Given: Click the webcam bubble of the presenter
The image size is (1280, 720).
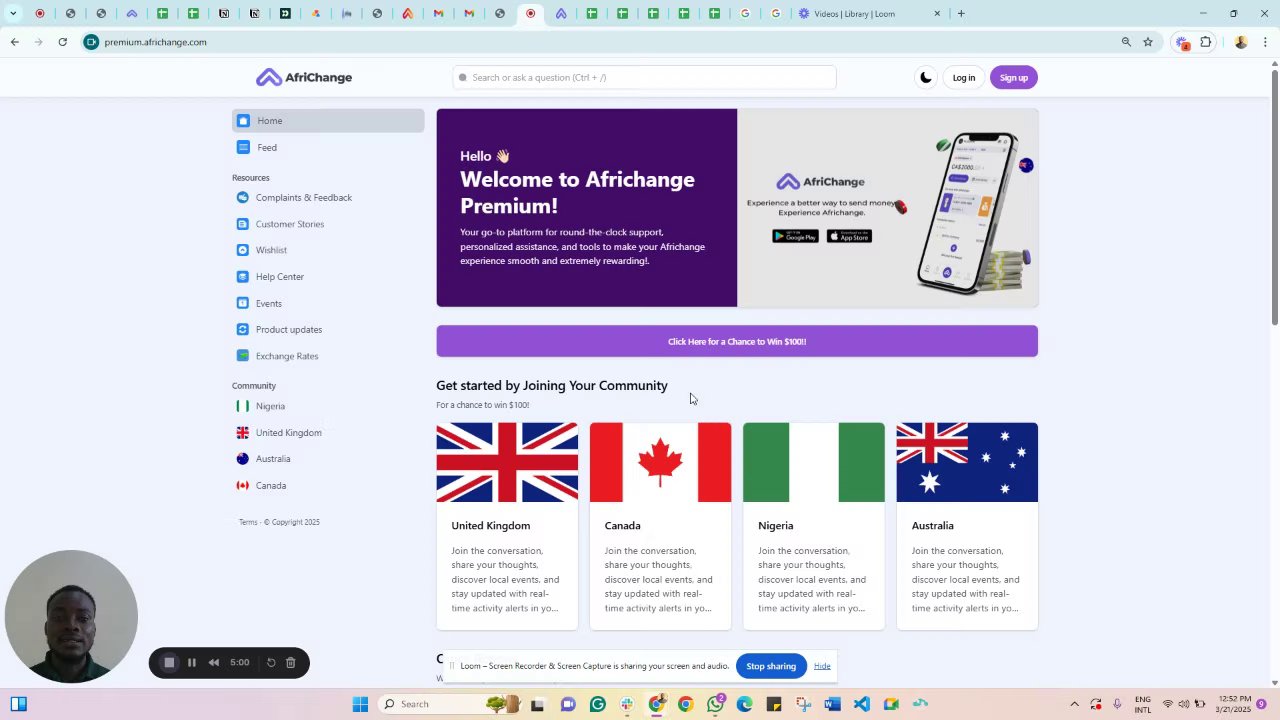Looking at the screenshot, I should click(x=71, y=617).
